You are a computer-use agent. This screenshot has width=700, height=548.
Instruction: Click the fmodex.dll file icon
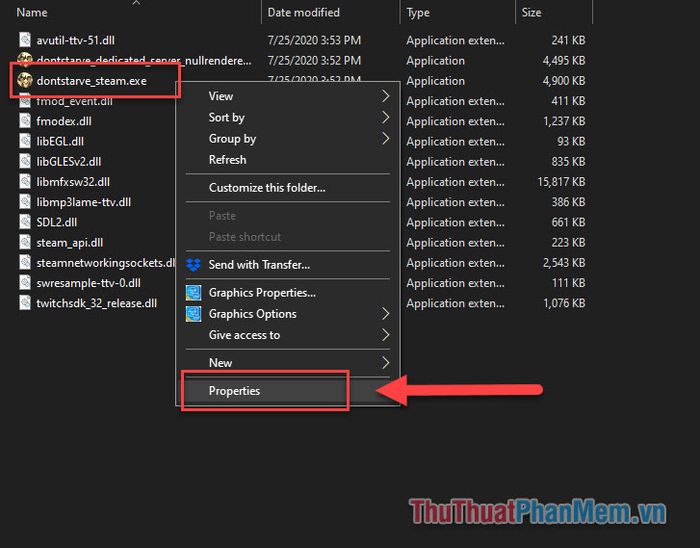point(25,121)
